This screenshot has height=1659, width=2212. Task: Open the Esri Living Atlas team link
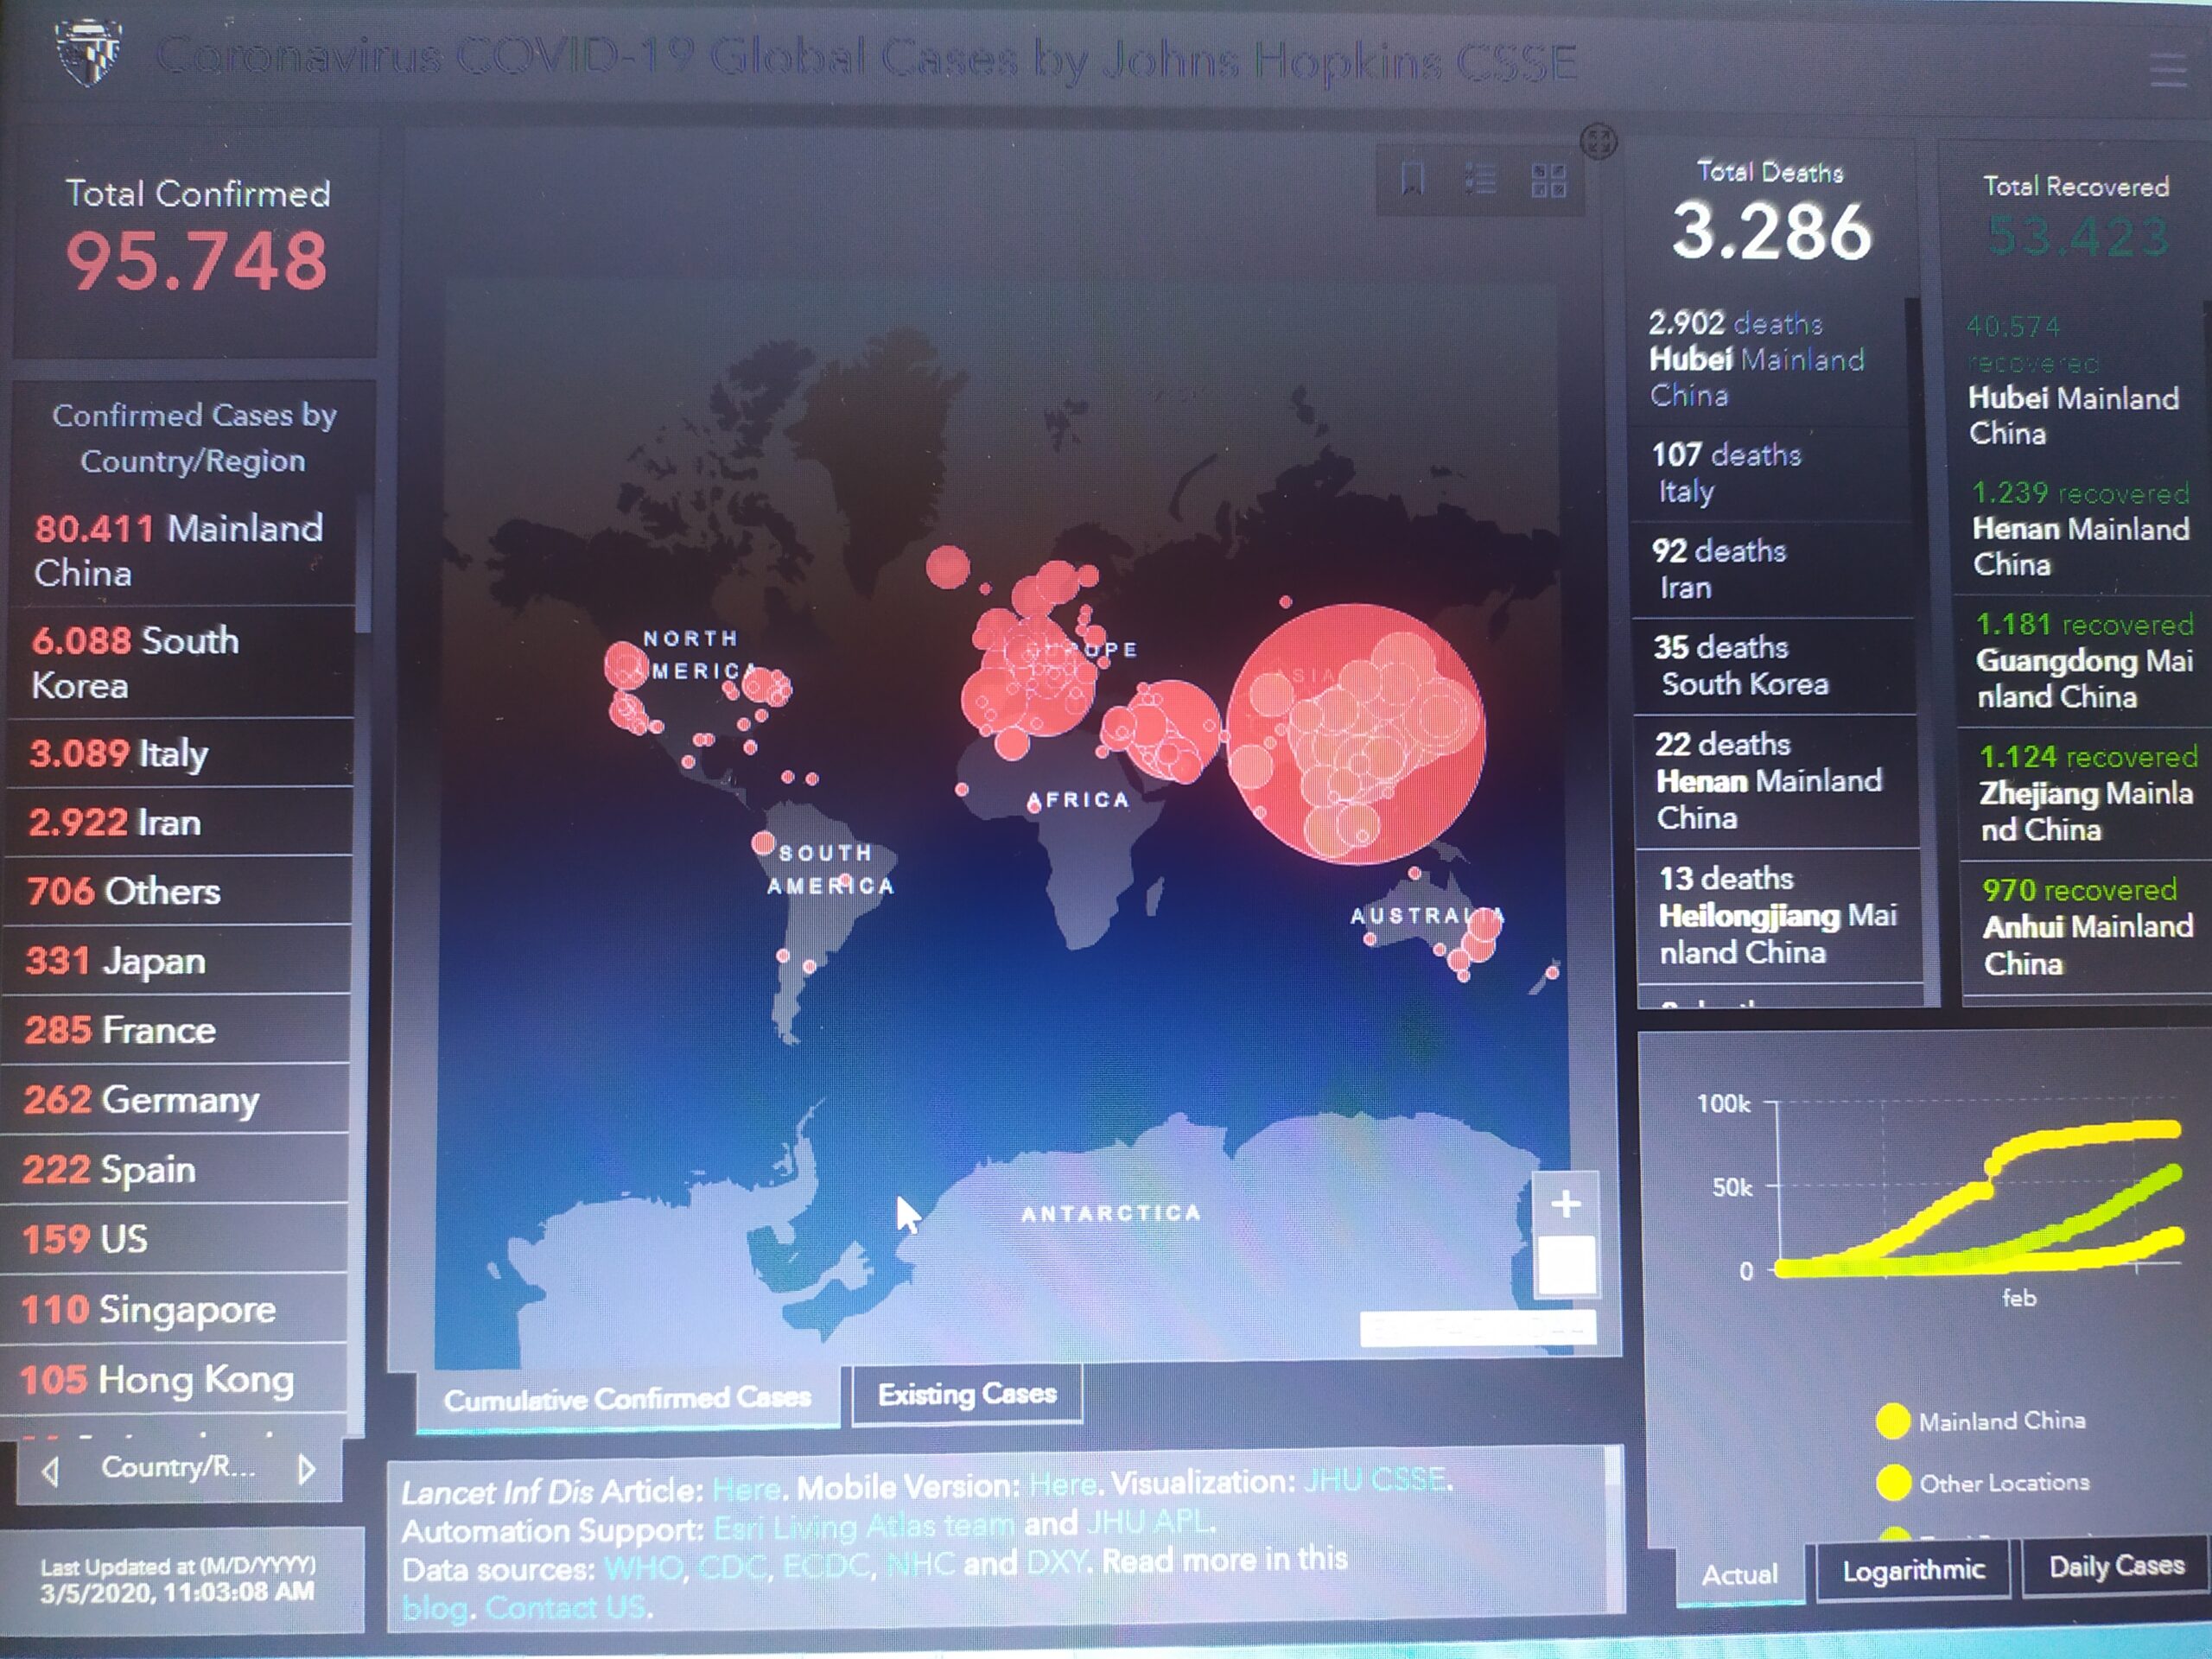pos(864,1527)
